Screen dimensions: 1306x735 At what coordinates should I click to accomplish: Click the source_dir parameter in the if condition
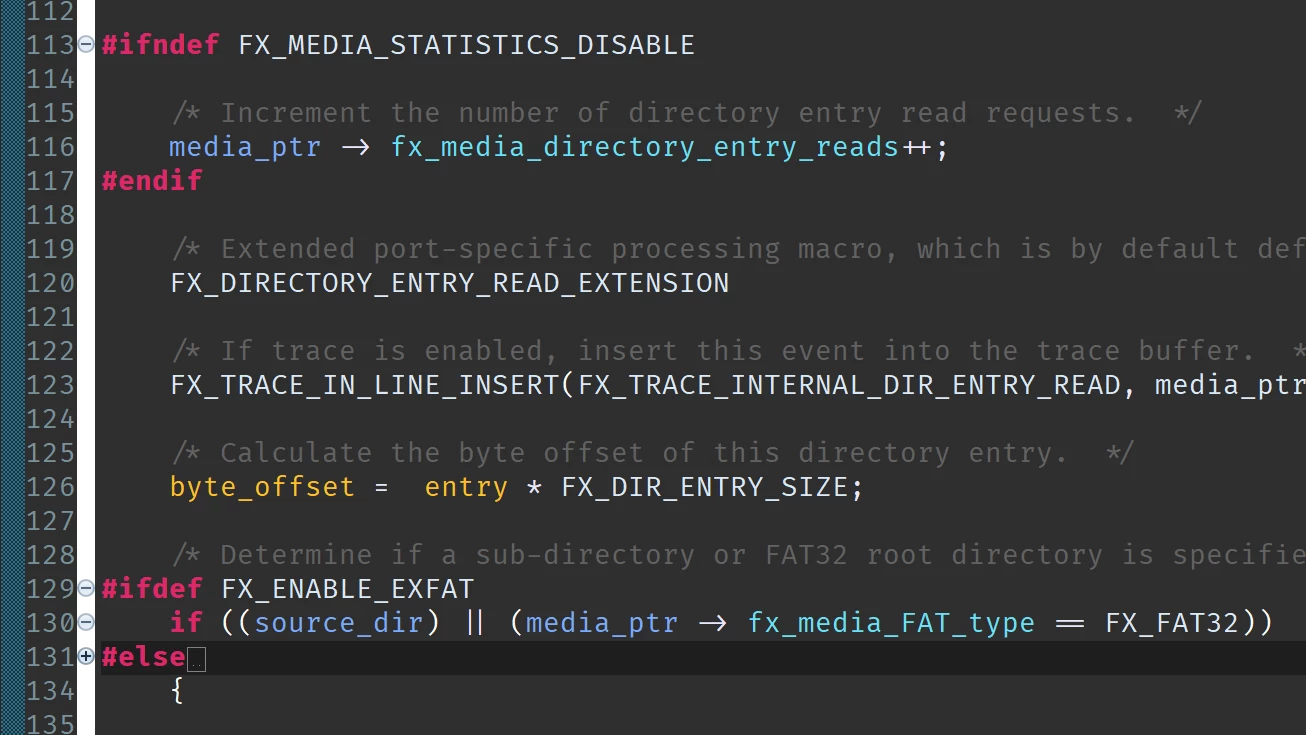(x=339, y=623)
